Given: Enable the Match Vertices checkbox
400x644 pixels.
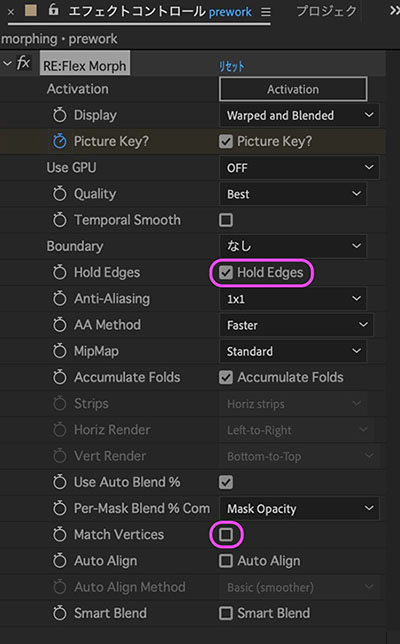Looking at the screenshot, I should coord(226,535).
